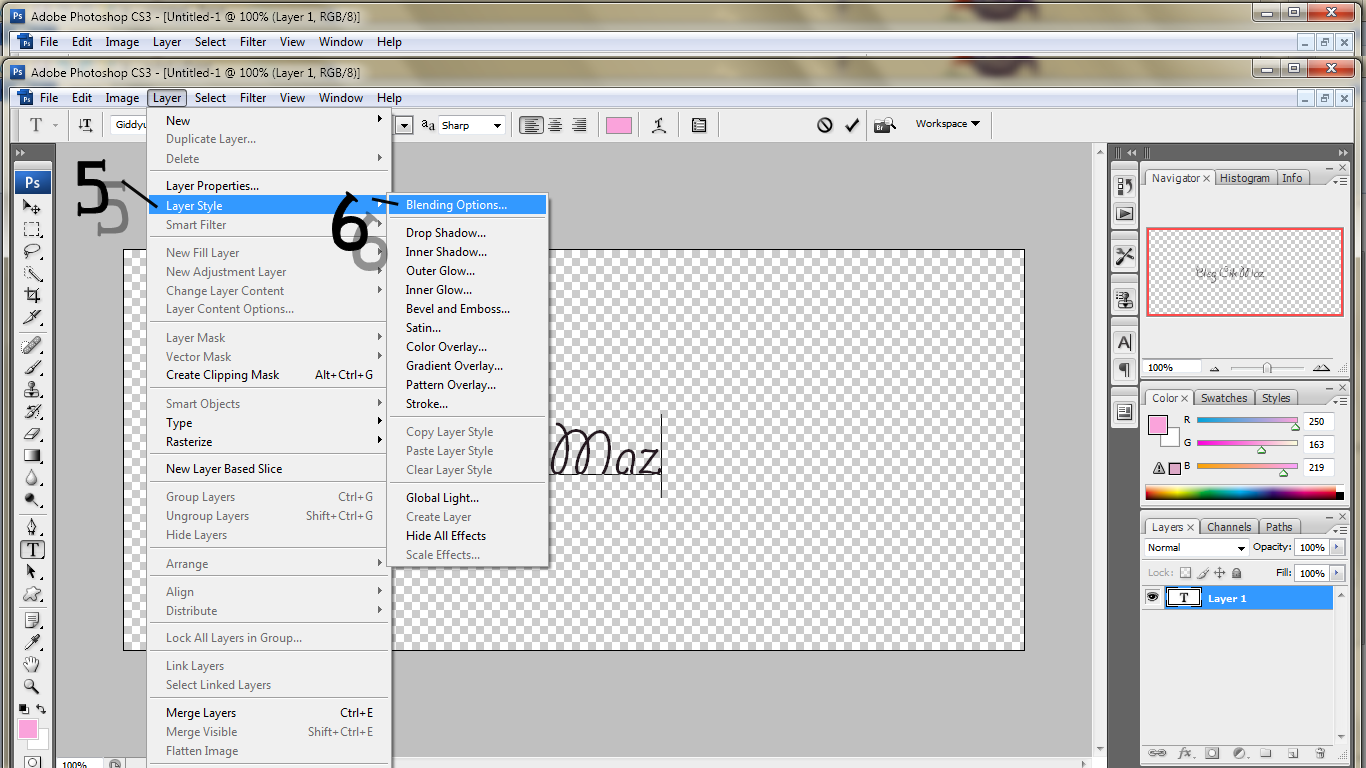The image size is (1366, 768).
Task: Select the Slice tool
Action: 32,317
